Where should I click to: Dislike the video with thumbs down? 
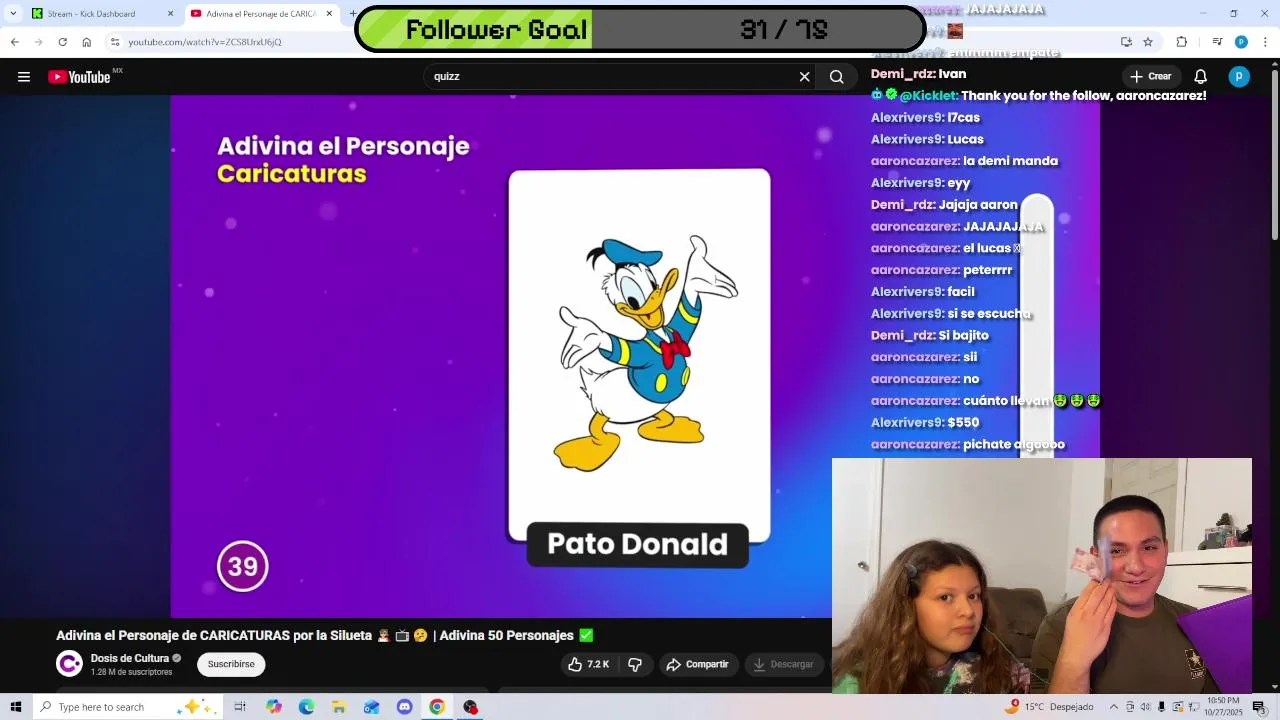(x=635, y=664)
